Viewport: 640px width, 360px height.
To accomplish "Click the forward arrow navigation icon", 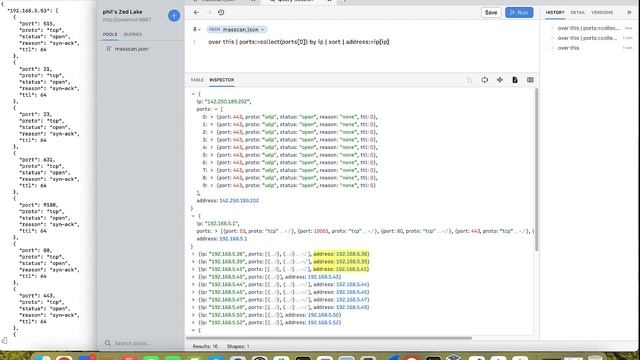I will 209,13.
